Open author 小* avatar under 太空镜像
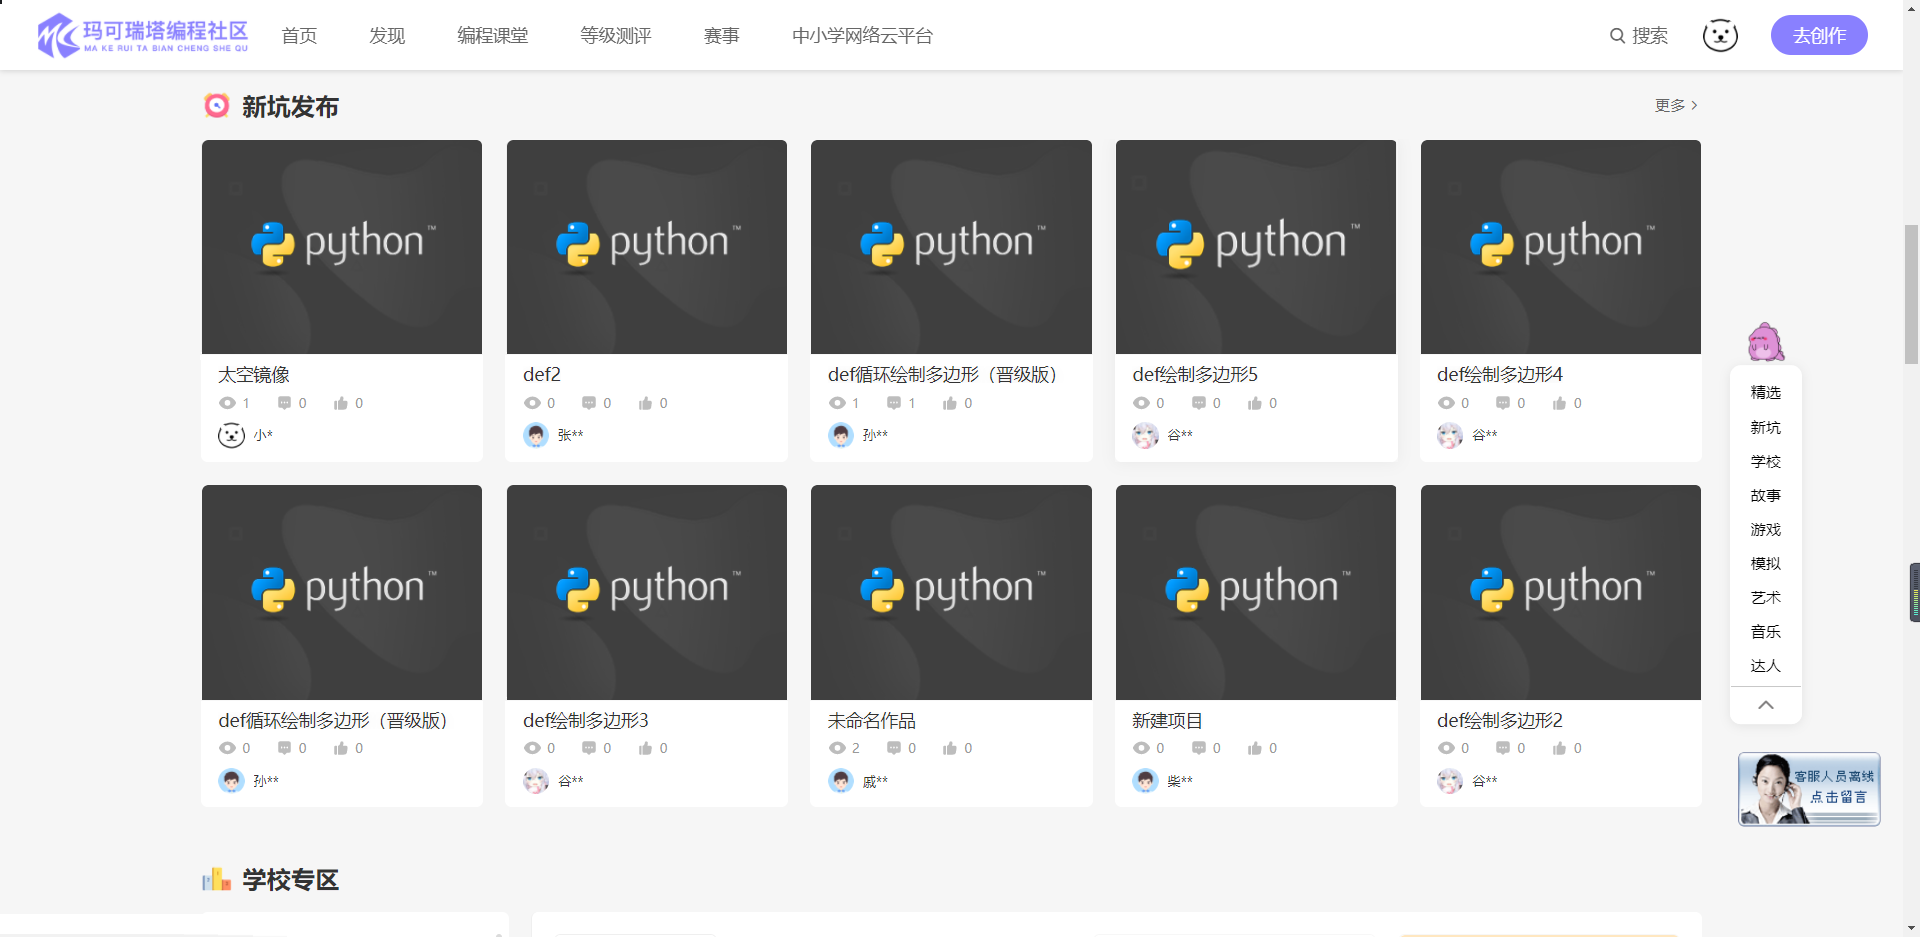Viewport: 1920px width, 937px height. click(231, 435)
